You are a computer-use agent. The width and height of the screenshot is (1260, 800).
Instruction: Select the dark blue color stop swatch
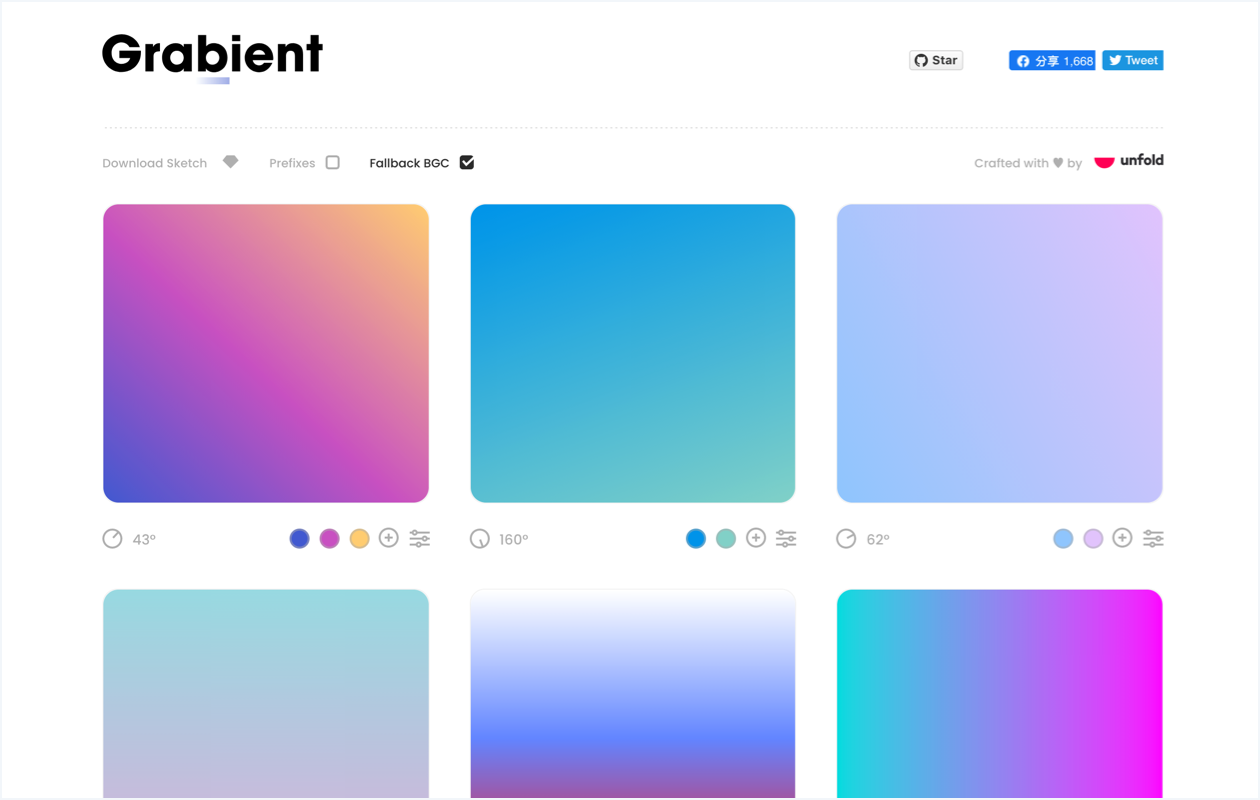299,539
